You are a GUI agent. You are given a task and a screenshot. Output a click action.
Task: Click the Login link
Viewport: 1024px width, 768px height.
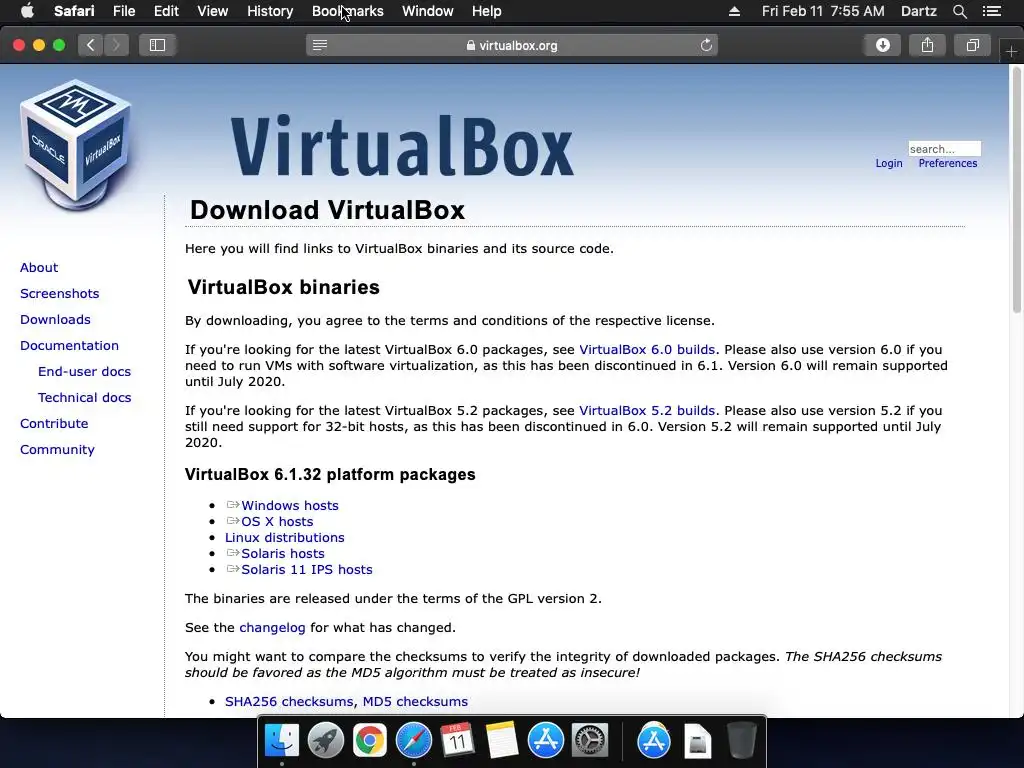[x=889, y=163]
